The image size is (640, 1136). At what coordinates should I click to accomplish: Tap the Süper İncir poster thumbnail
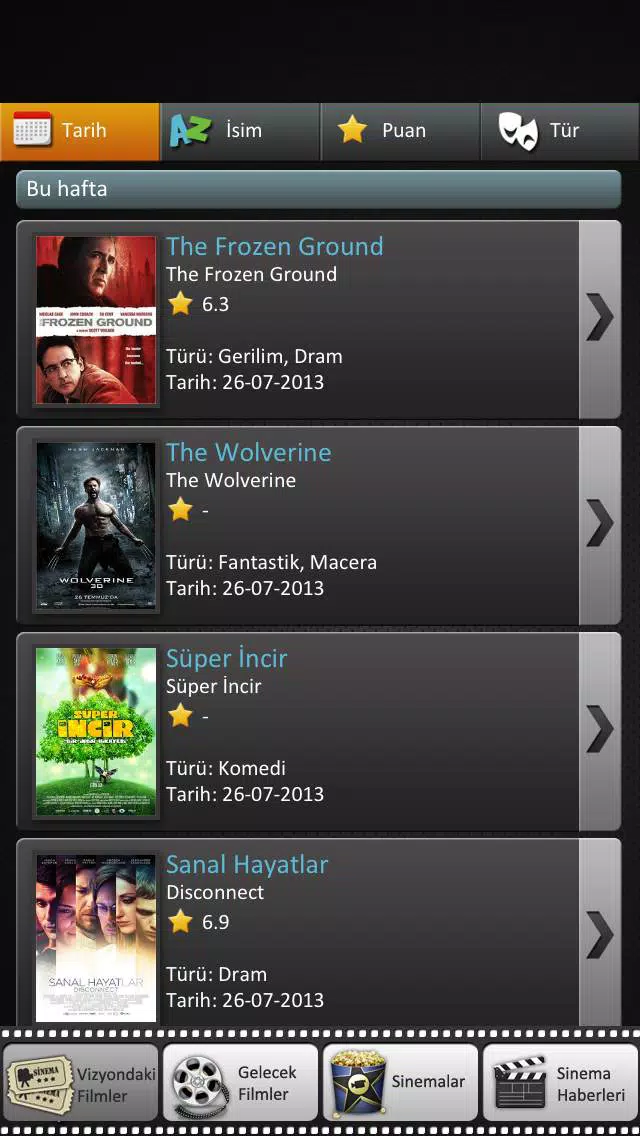96,731
